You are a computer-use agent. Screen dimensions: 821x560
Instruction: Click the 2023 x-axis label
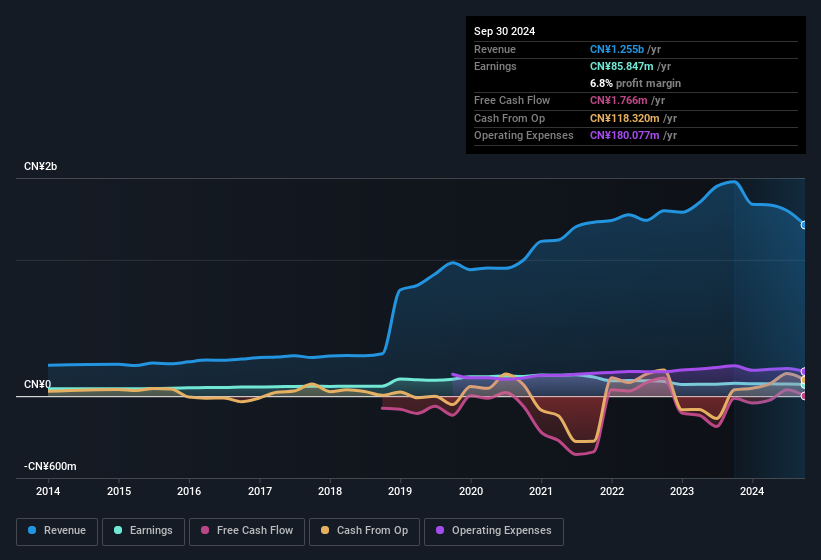(682, 491)
